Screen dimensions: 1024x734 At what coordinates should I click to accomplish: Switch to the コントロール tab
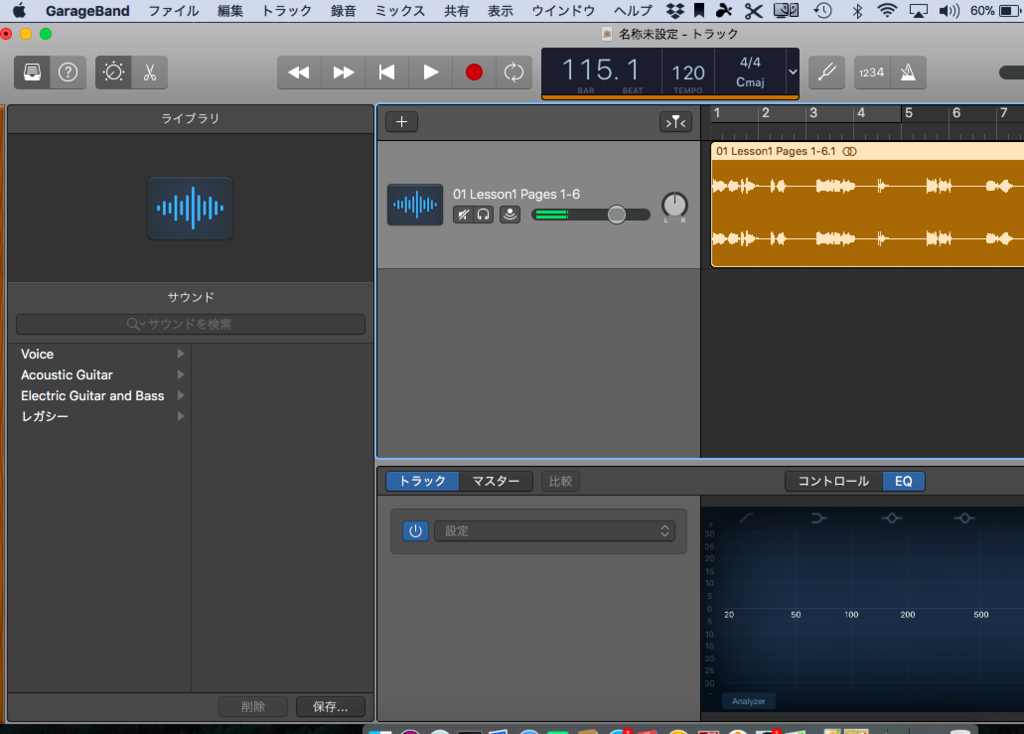(834, 481)
